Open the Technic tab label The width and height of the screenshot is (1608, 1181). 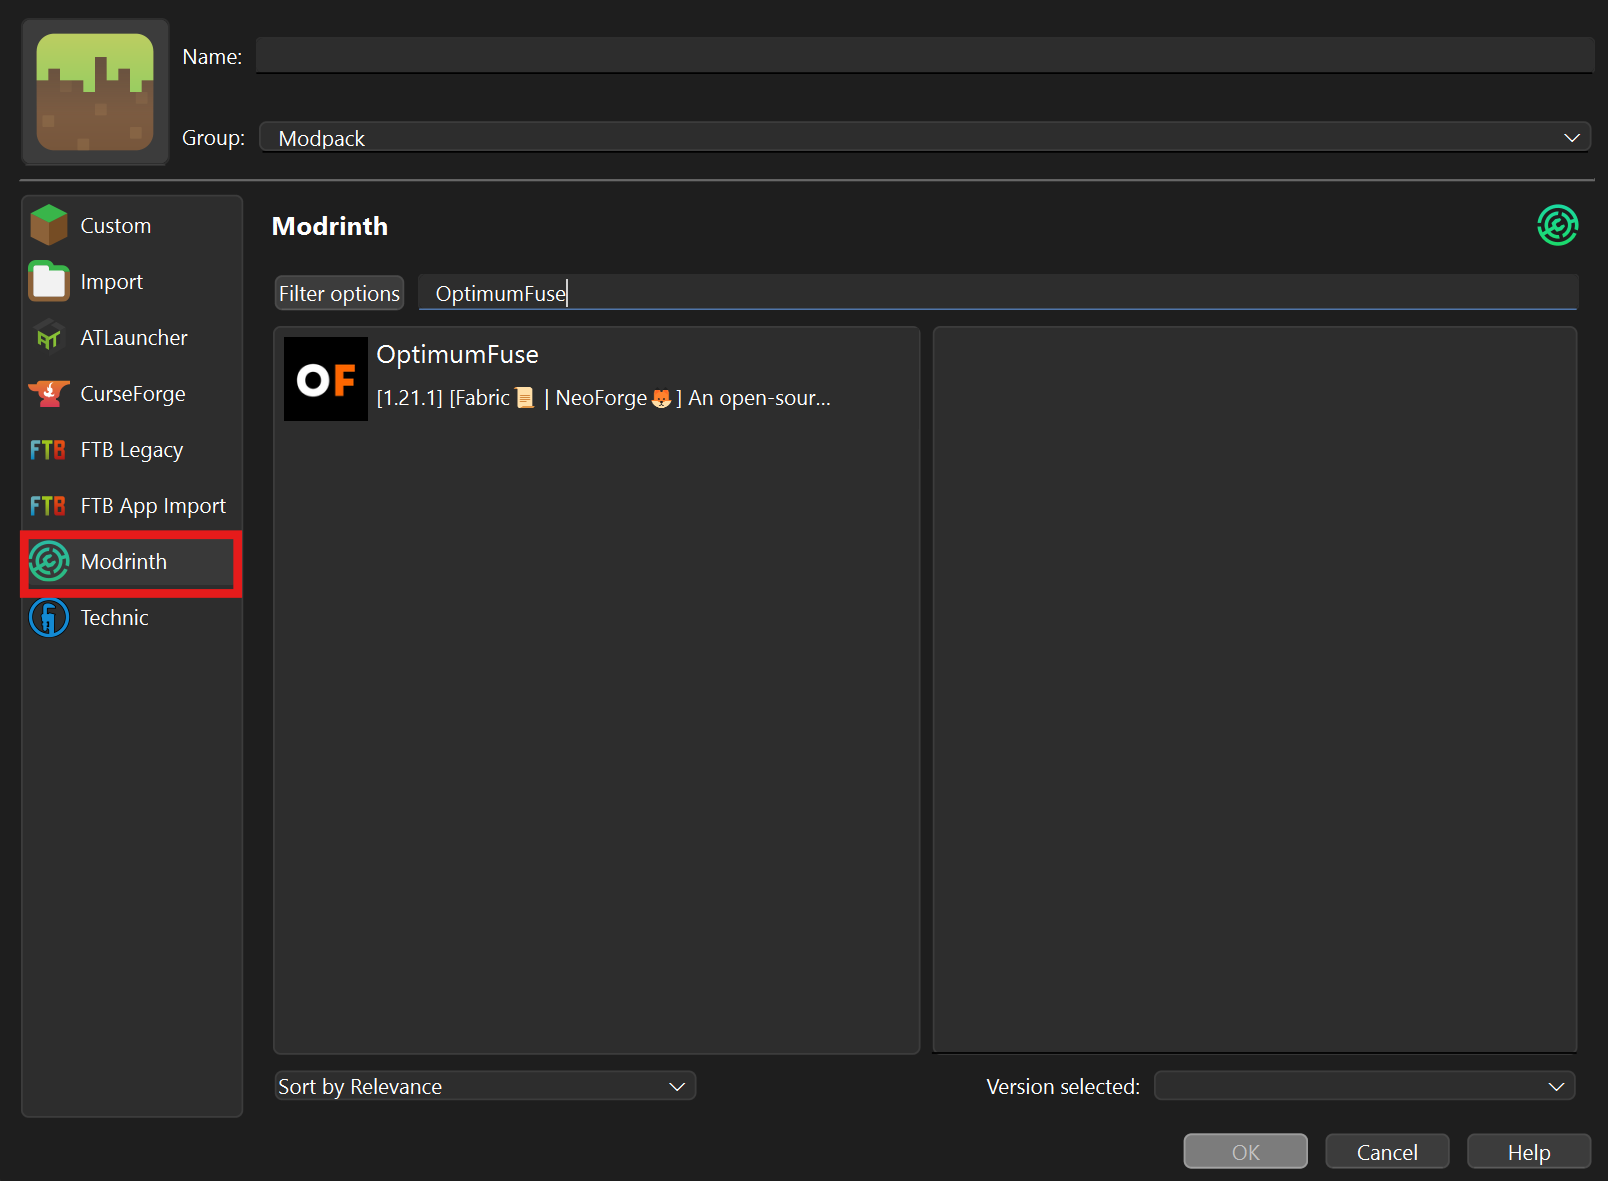click(115, 618)
